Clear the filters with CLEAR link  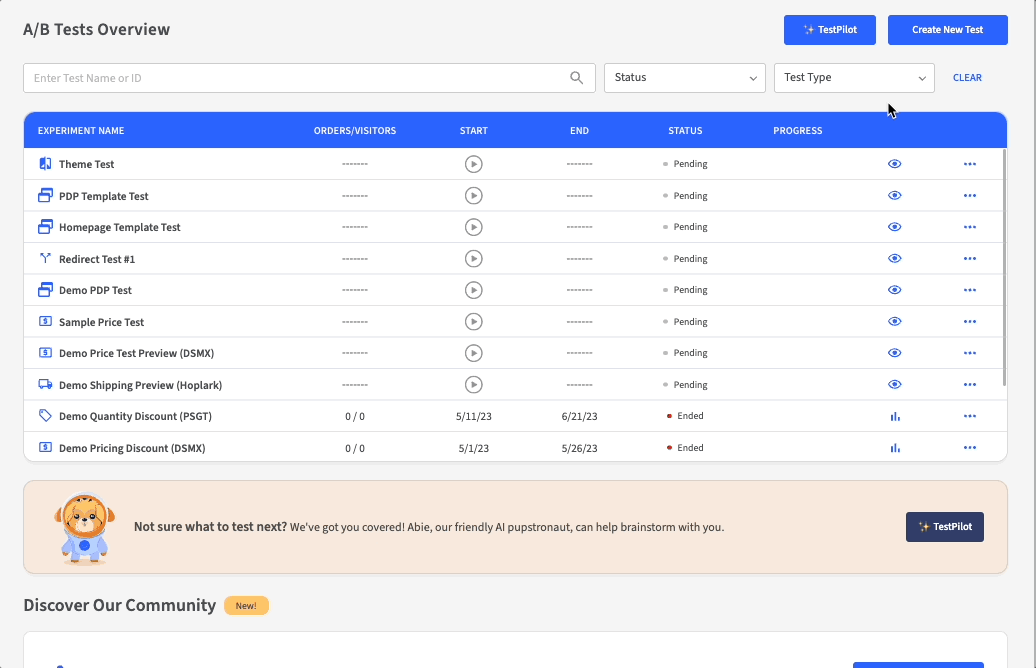point(967,78)
